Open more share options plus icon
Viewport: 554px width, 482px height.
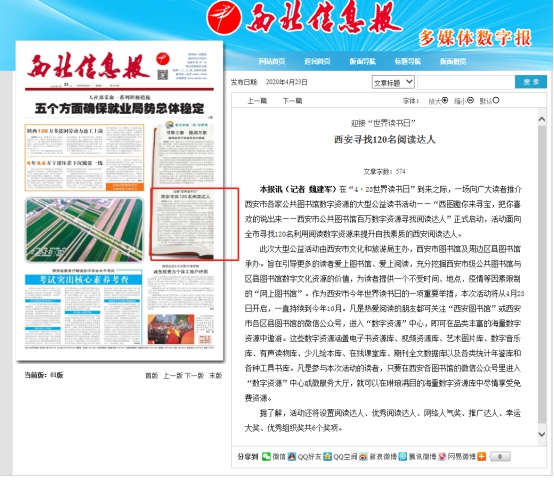(481, 457)
